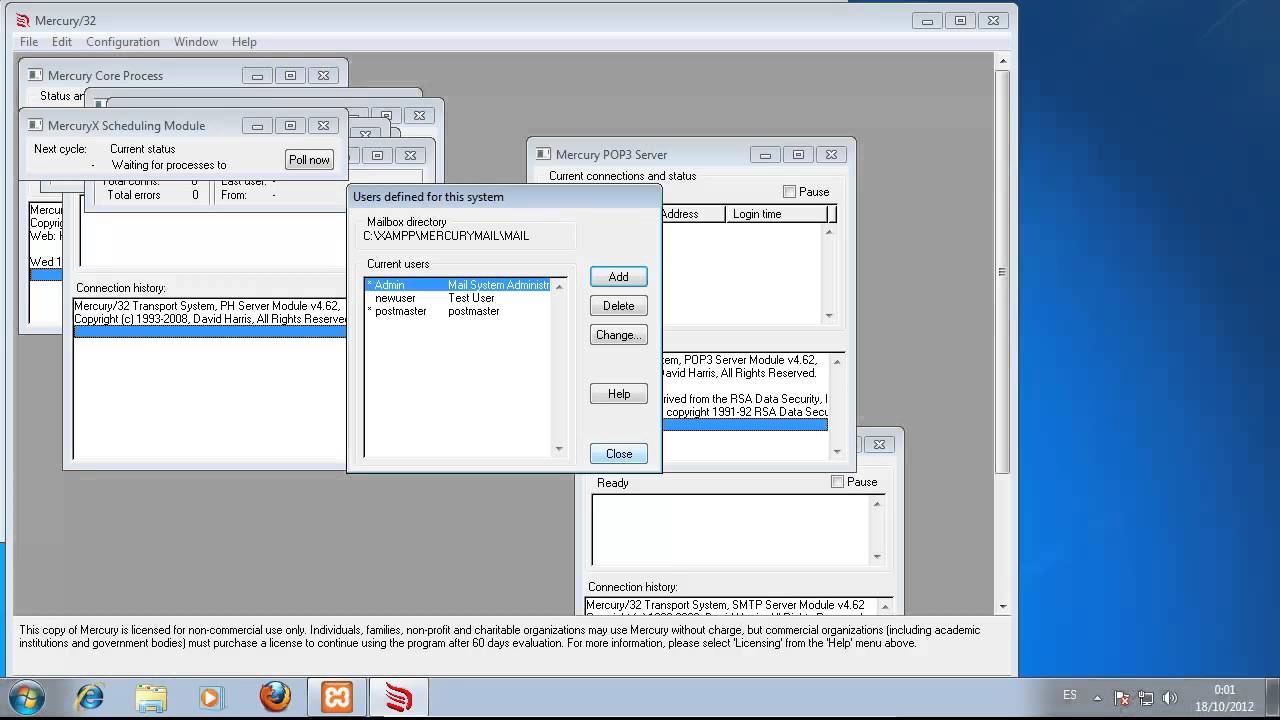The image size is (1280, 720).
Task: Click POP3 history scroll up arrow
Action: click(838, 361)
